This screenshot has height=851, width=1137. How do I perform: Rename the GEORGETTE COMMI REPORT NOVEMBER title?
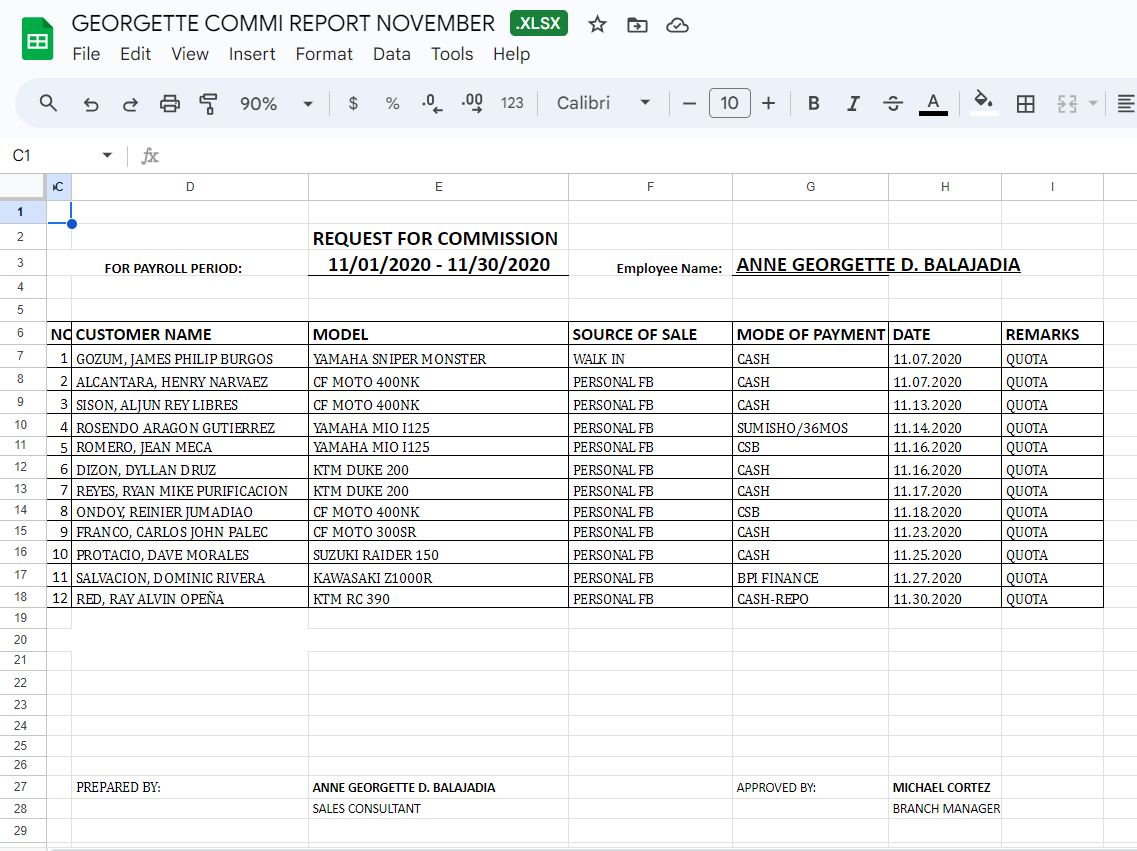[283, 23]
